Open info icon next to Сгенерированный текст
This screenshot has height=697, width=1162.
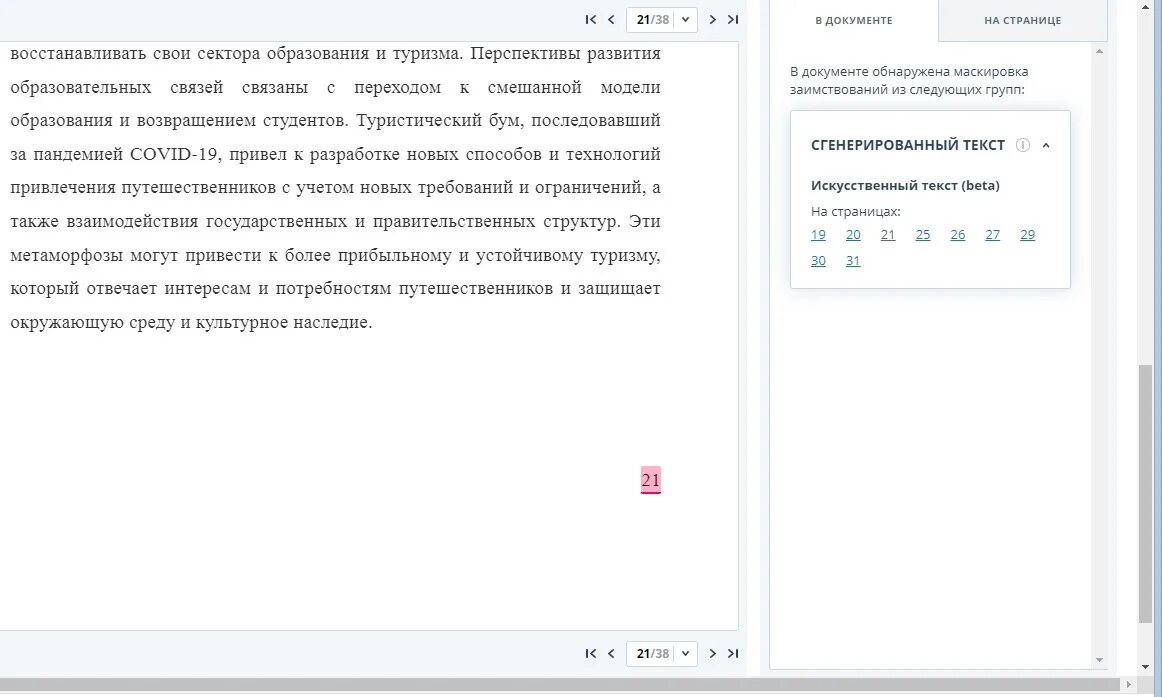pyautogui.click(x=1023, y=145)
